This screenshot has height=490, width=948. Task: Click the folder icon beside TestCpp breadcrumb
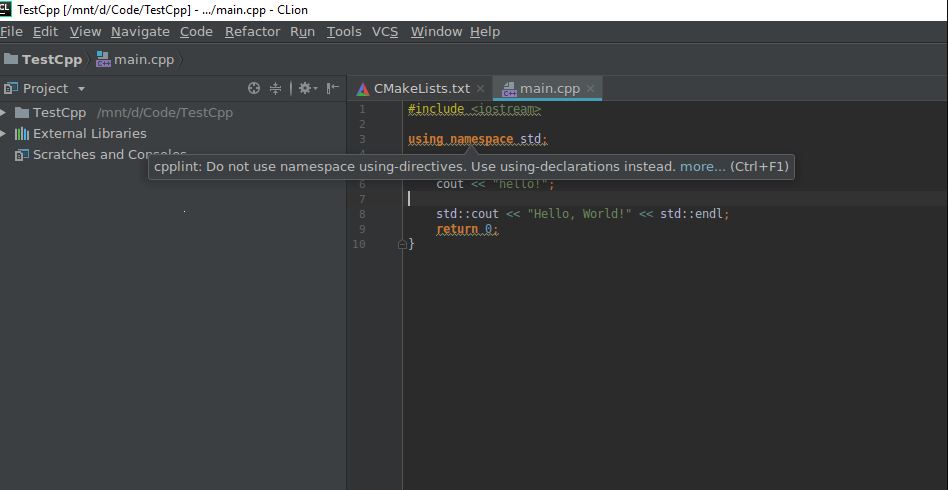coord(11,59)
